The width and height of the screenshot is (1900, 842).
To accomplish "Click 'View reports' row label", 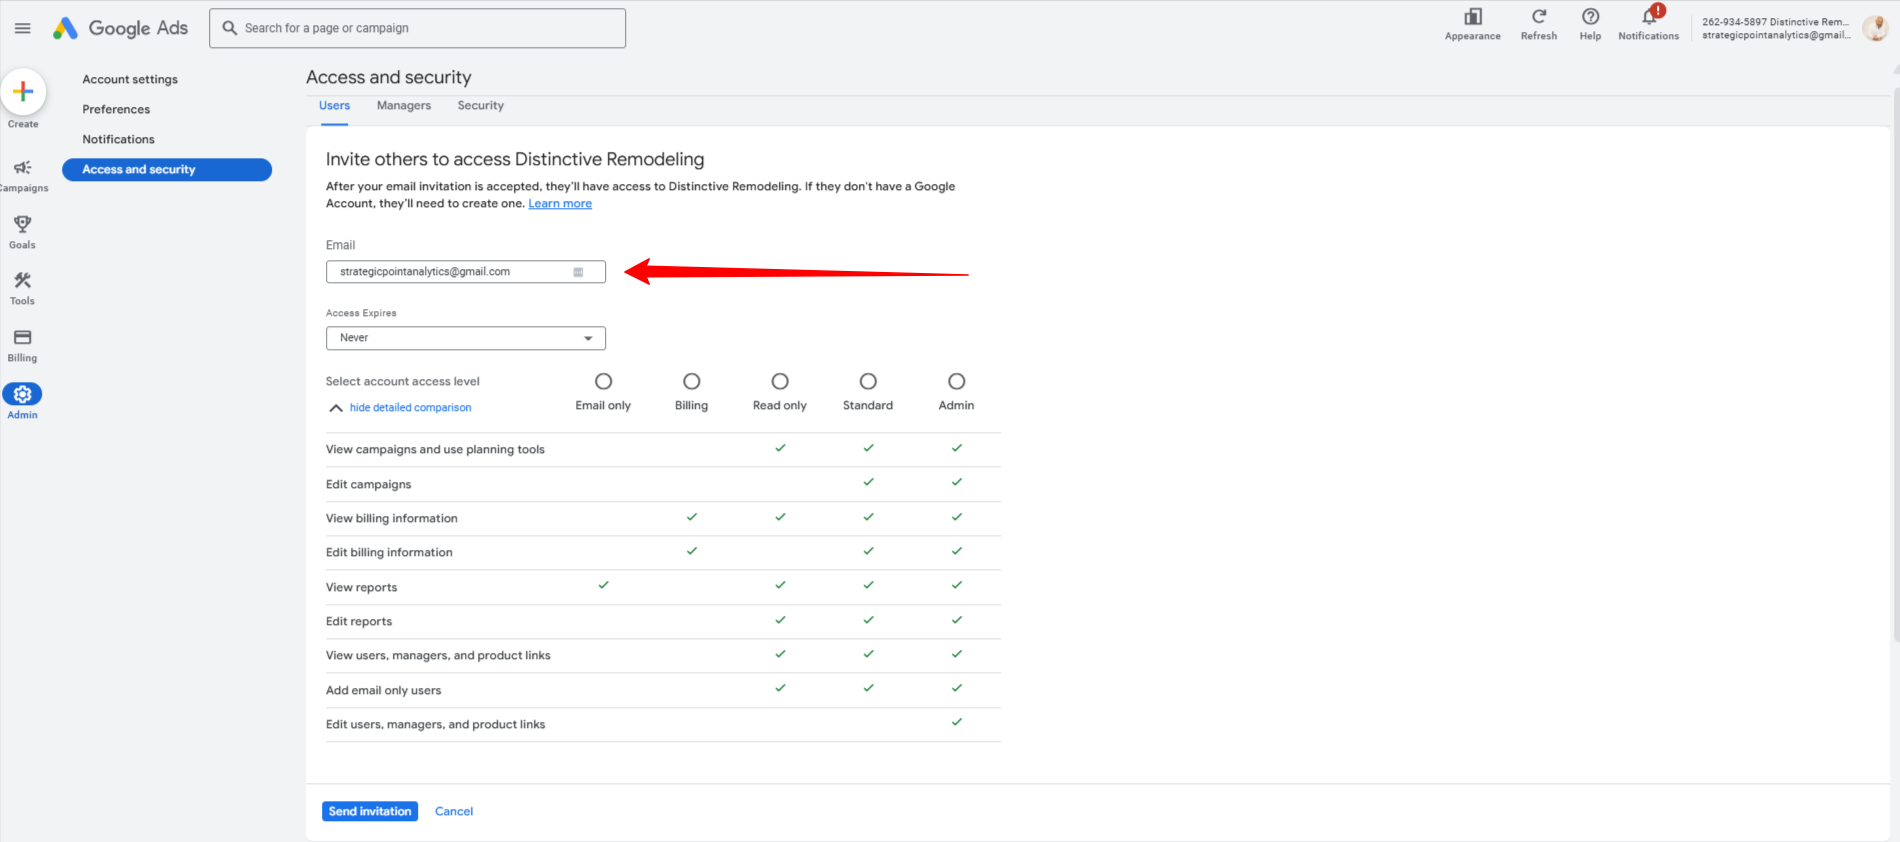I will pyautogui.click(x=361, y=588).
